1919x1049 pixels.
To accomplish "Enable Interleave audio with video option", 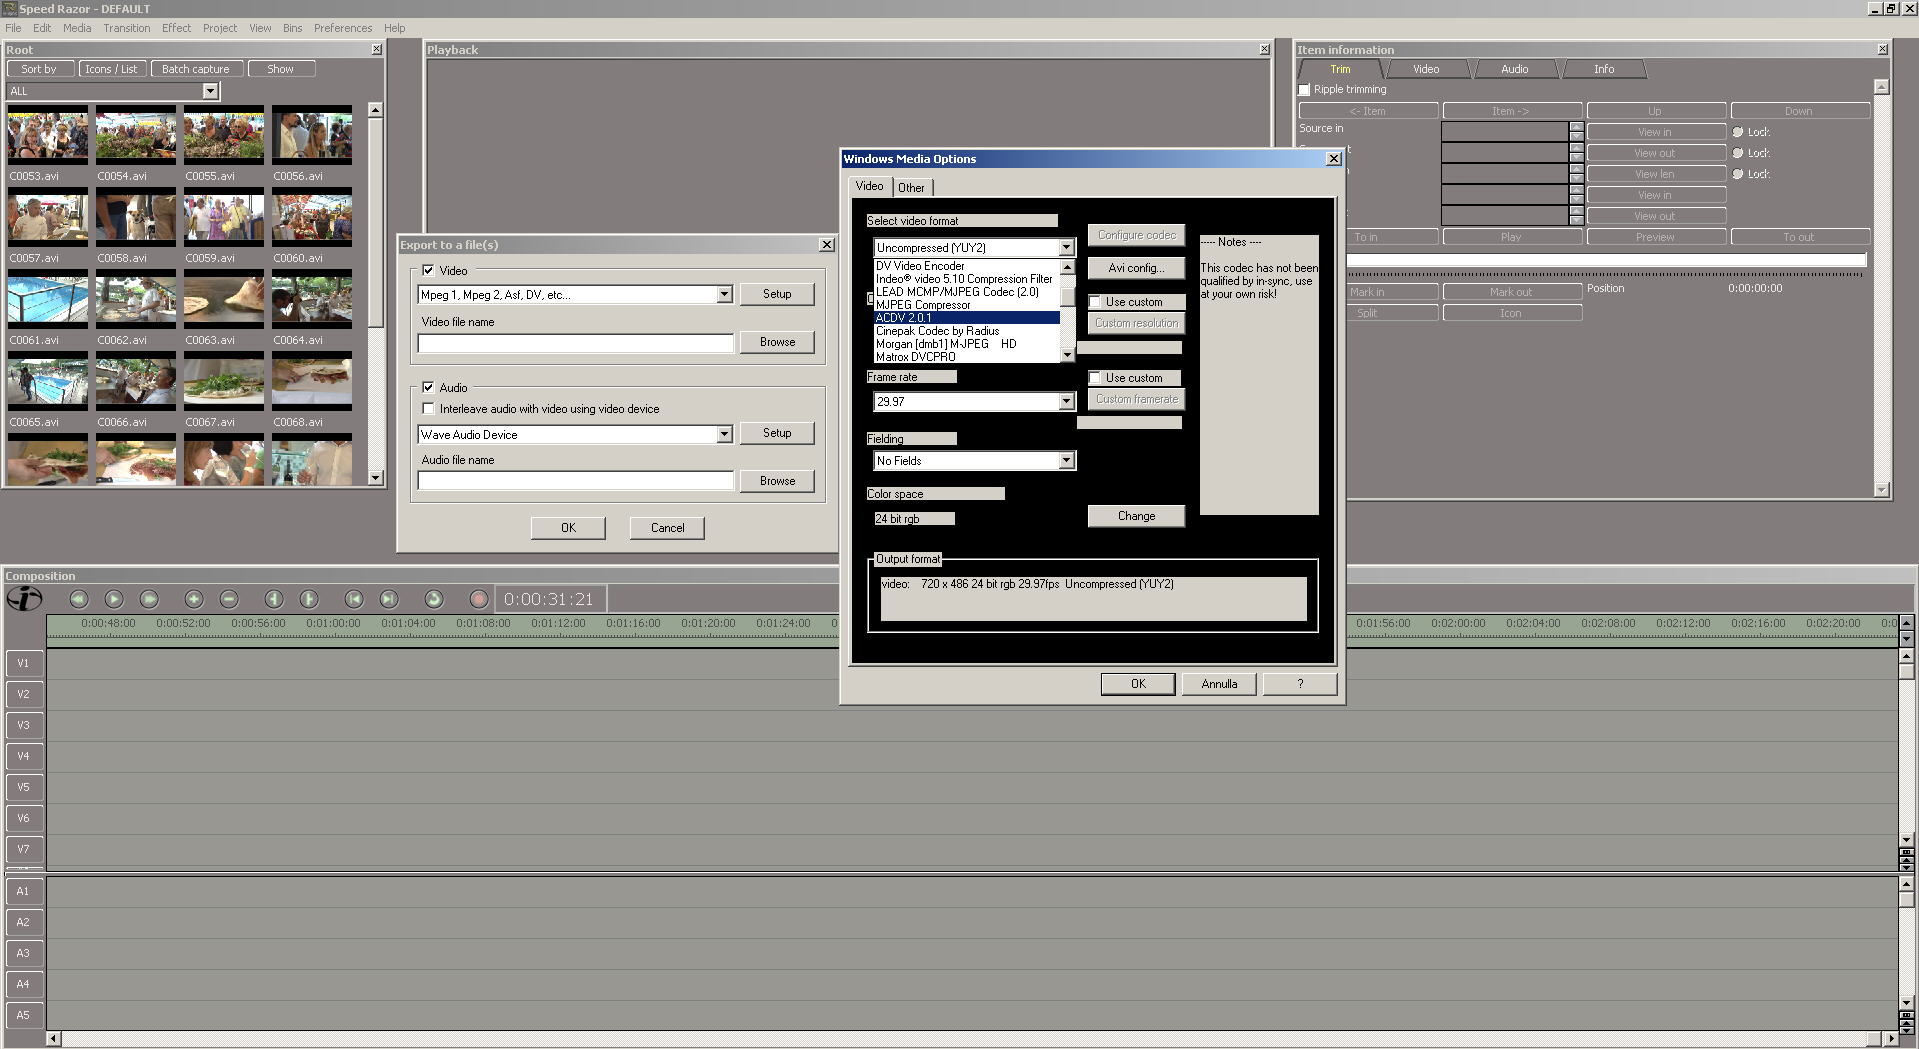I will 428,409.
